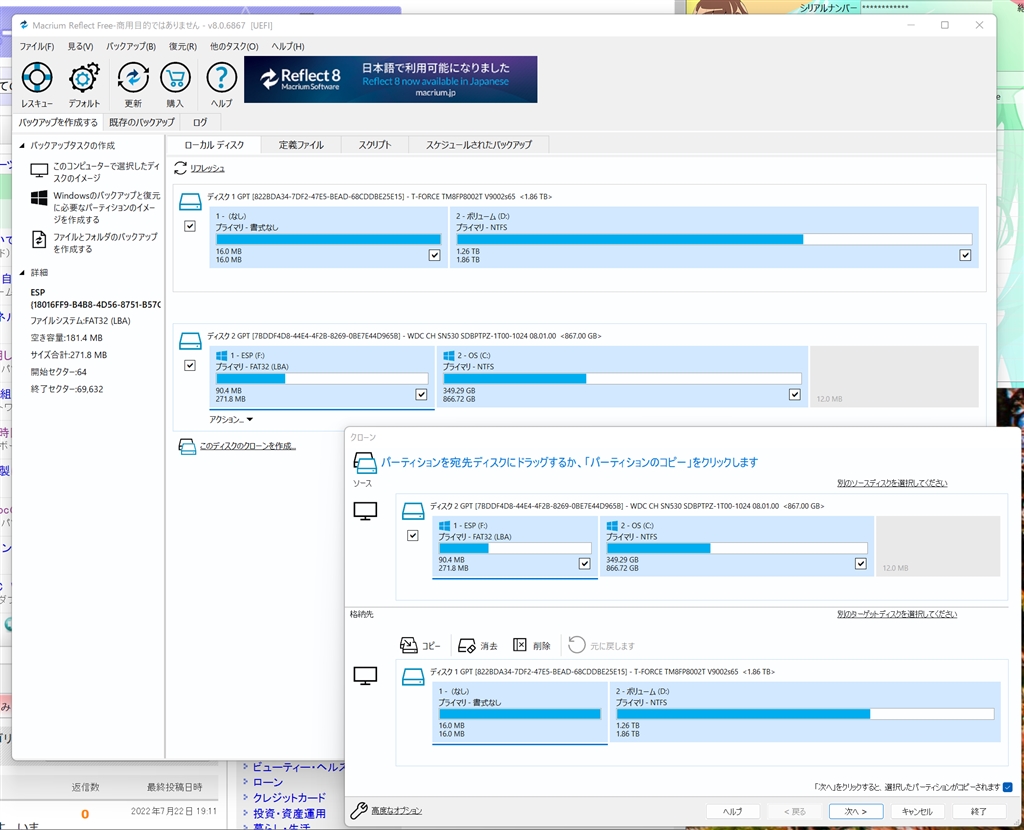Image resolution: width=1024 pixels, height=830 pixels.
Task: Uncheck ESP (F:) checkbox in clone source
Action: [584, 564]
